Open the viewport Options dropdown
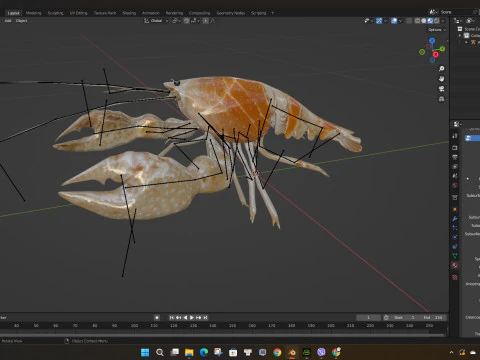 pyautogui.click(x=437, y=30)
